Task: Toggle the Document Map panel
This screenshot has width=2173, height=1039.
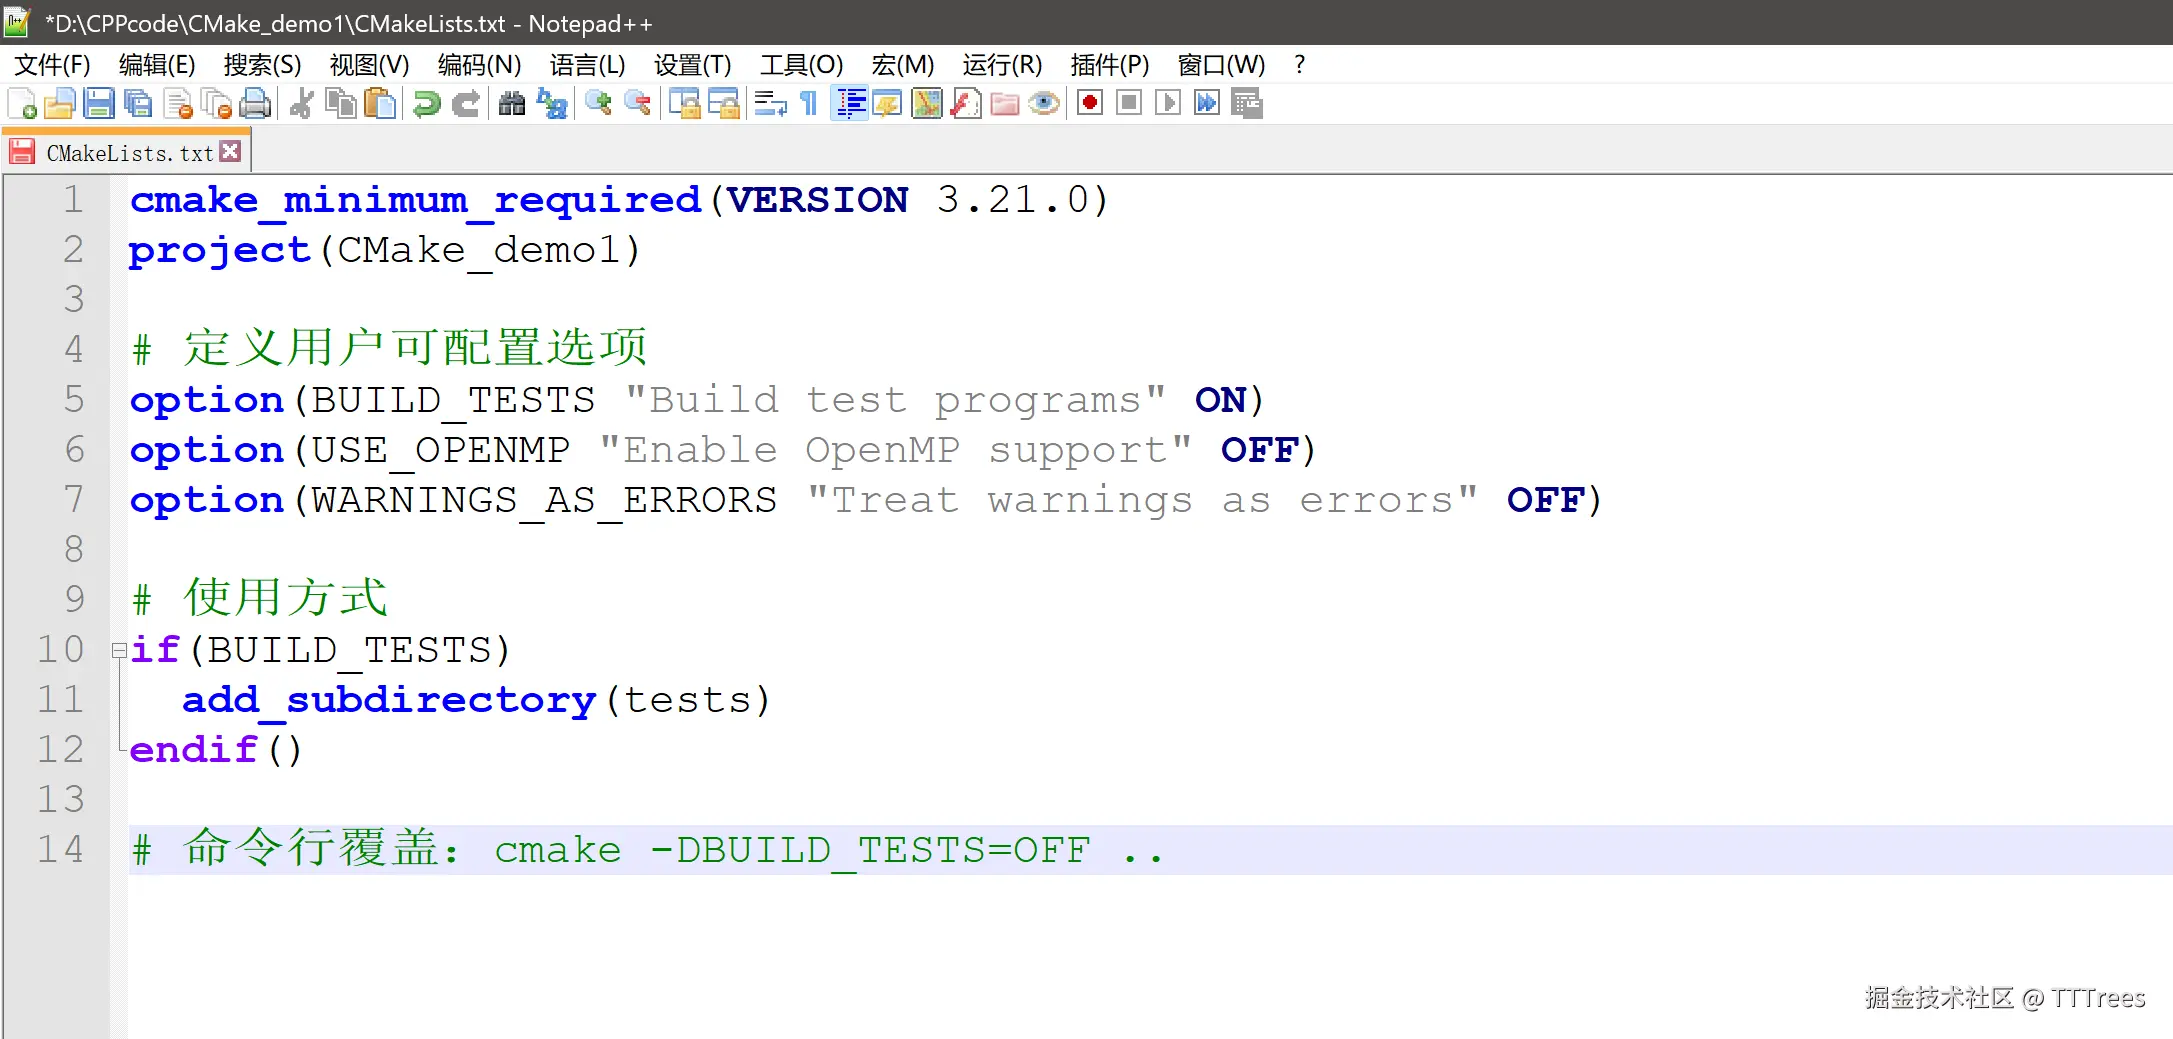Action: coord(927,103)
